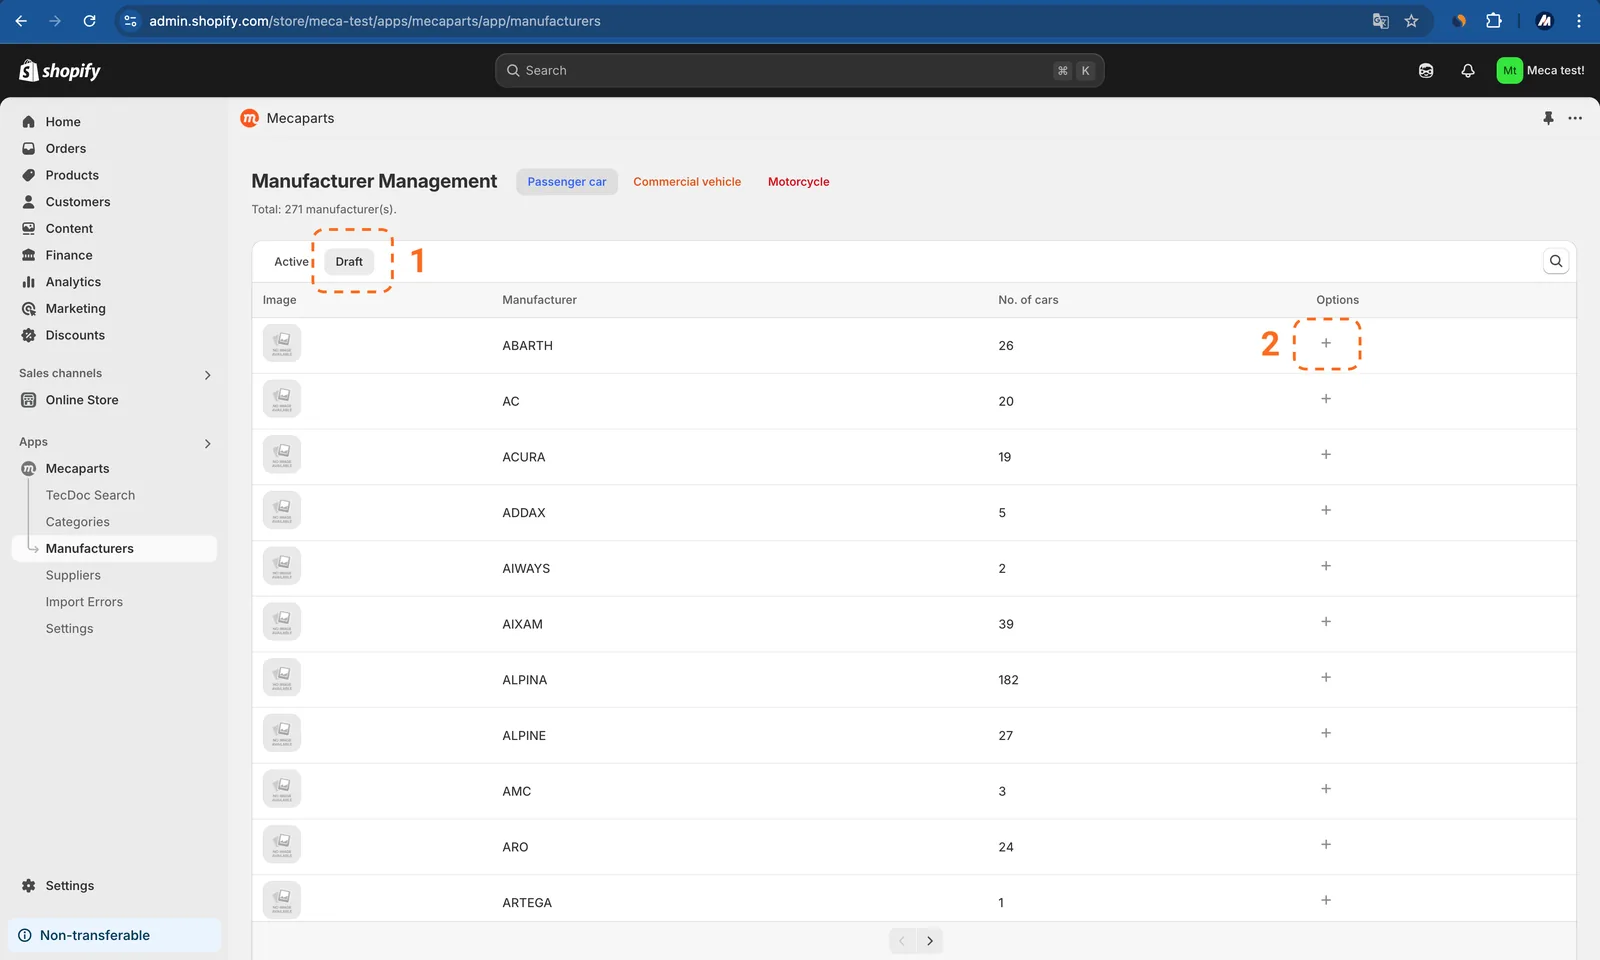Pin the Mecaparts app with the pin icon
Viewport: 1600px width, 960px height.
click(x=1548, y=118)
